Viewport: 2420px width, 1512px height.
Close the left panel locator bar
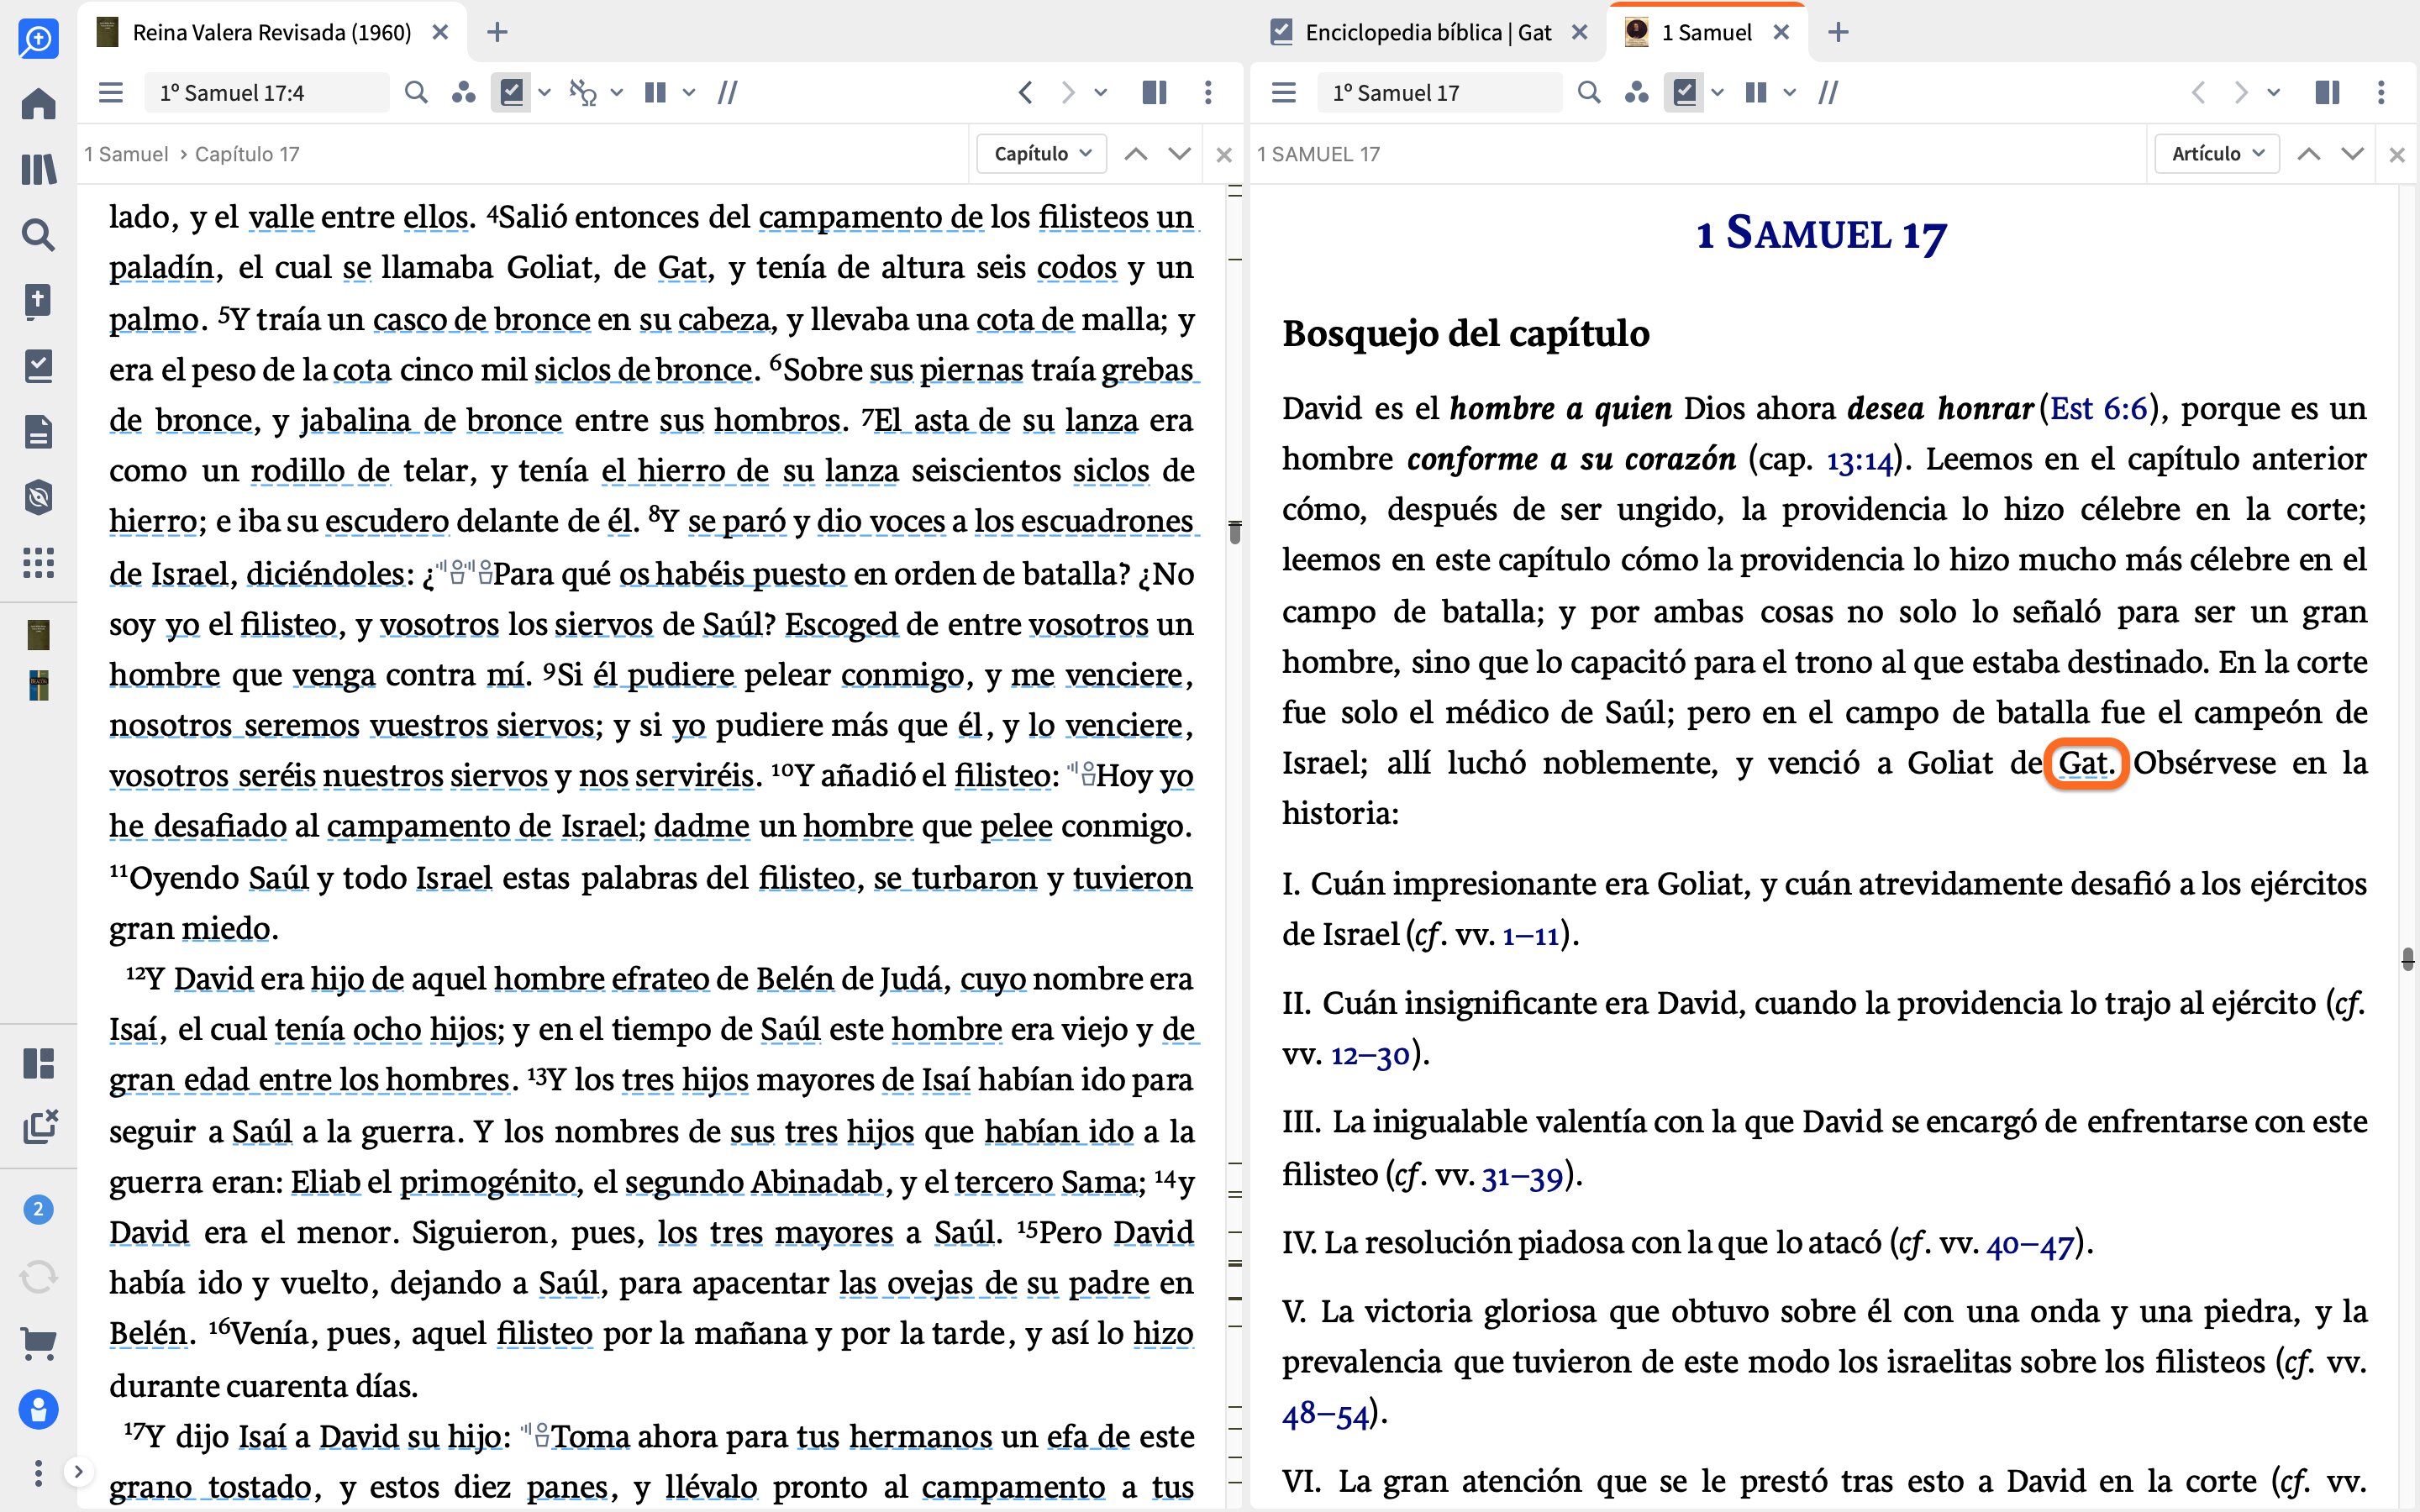[x=1224, y=155]
